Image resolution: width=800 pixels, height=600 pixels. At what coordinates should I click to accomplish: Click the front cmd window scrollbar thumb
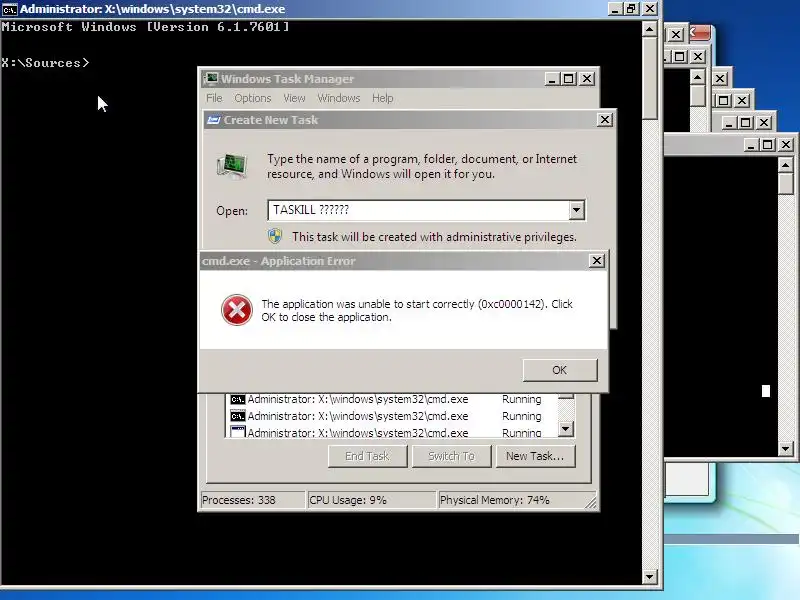649,78
